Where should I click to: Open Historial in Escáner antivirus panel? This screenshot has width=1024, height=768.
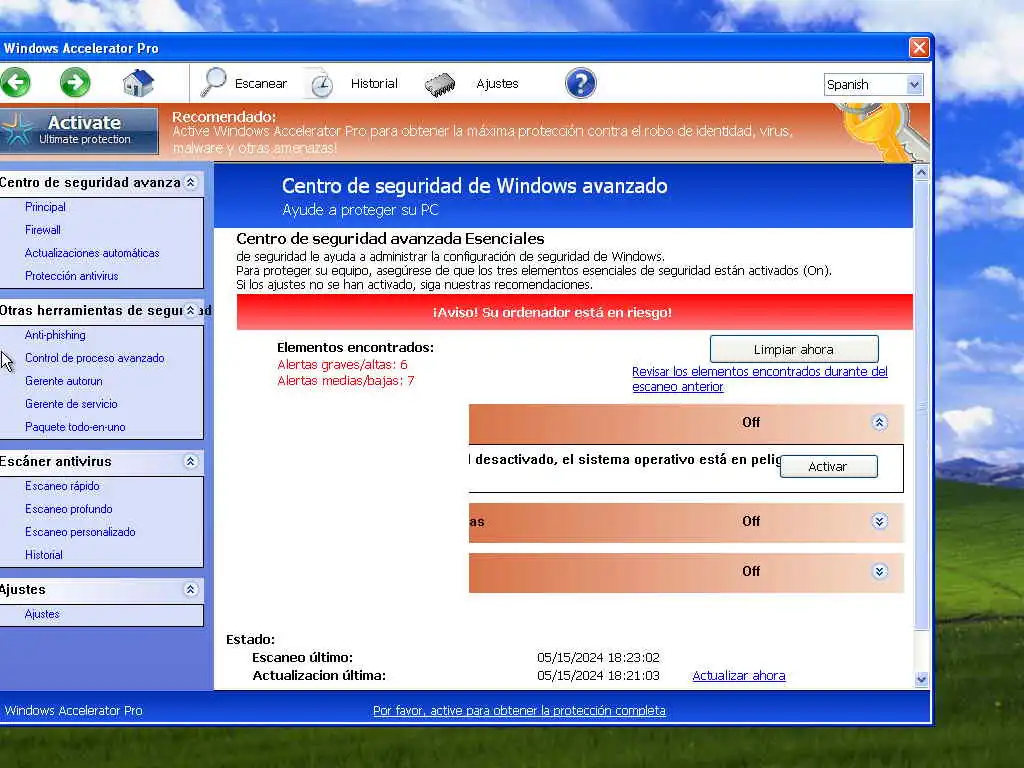(x=44, y=554)
